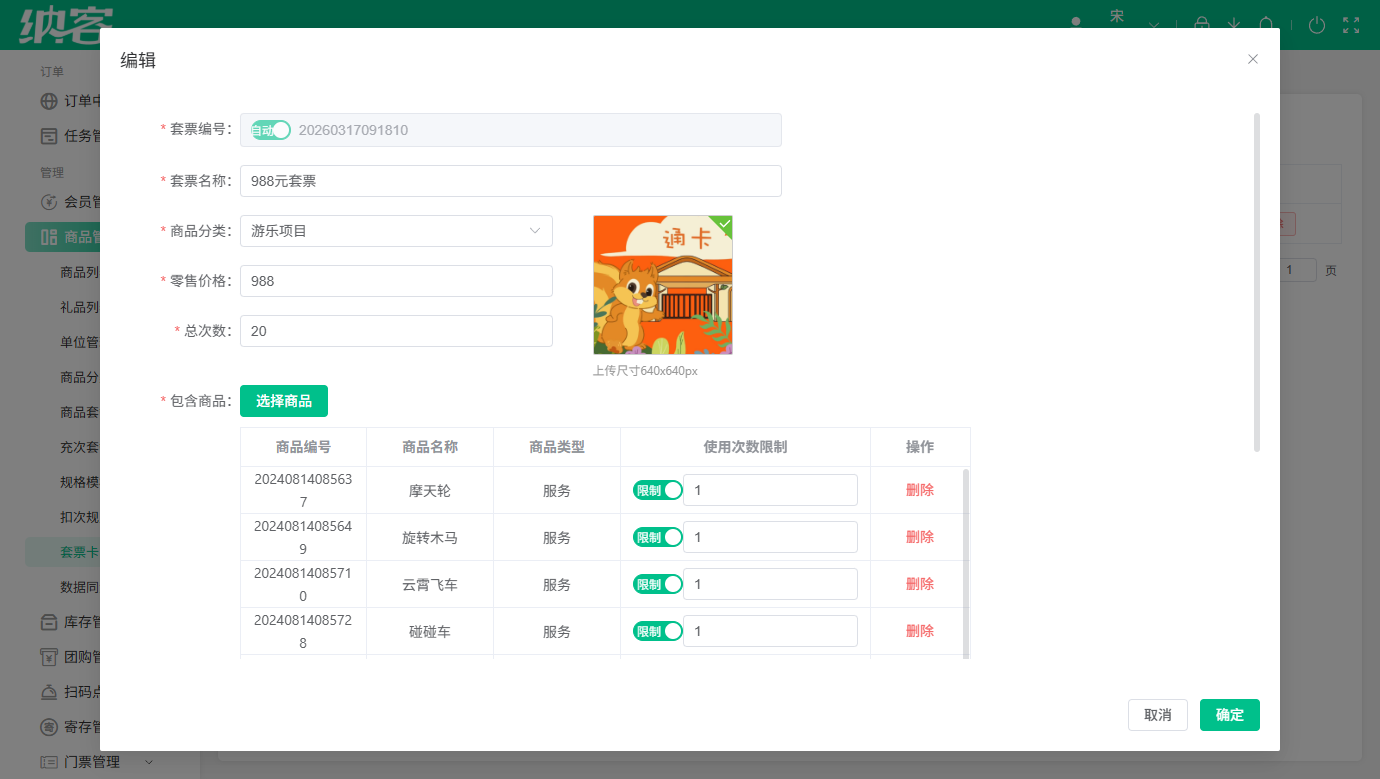Delete the 云霄飞车 row with 删除
The width and height of the screenshot is (1380, 779).
tap(920, 584)
